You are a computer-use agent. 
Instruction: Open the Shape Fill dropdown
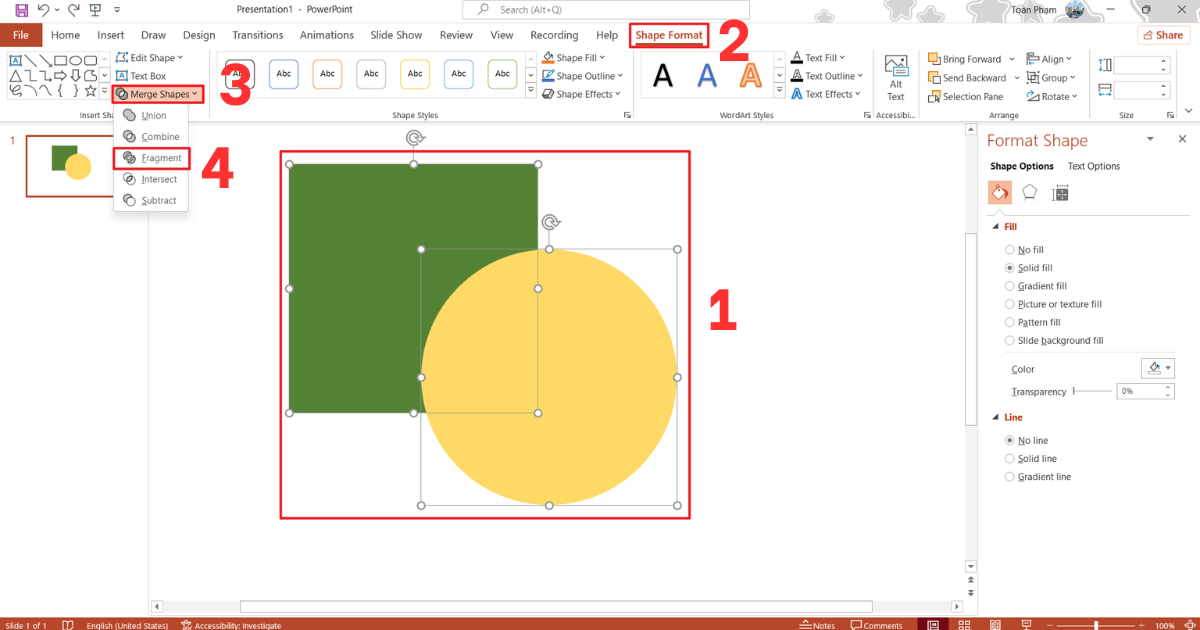pyautogui.click(x=573, y=58)
